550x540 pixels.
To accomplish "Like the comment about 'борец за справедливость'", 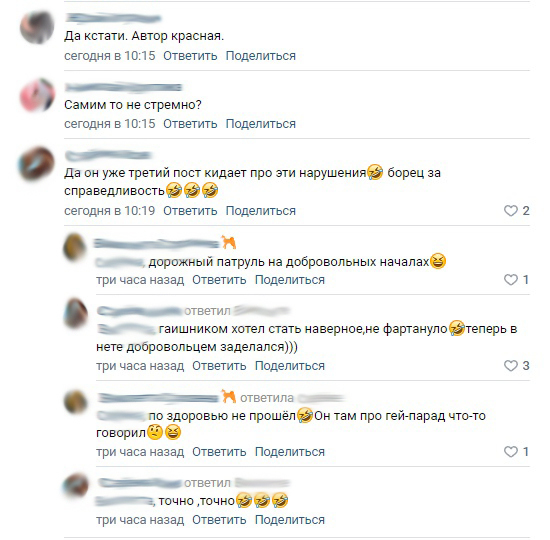I will [511, 211].
